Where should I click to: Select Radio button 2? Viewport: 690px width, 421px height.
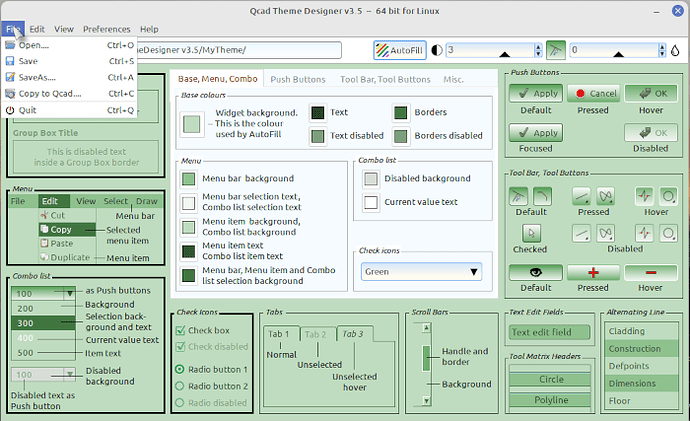point(180,386)
